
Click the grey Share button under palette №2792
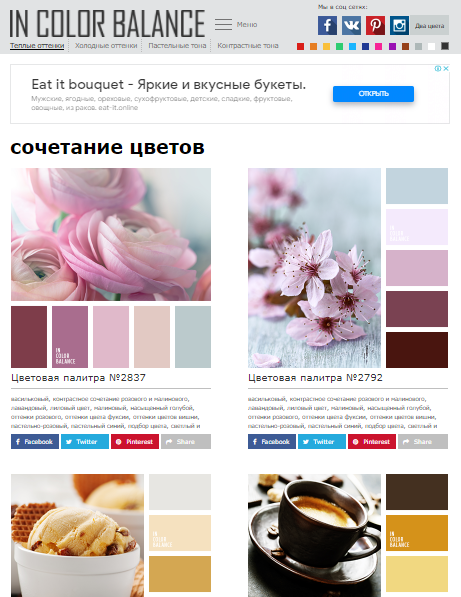(x=423, y=442)
